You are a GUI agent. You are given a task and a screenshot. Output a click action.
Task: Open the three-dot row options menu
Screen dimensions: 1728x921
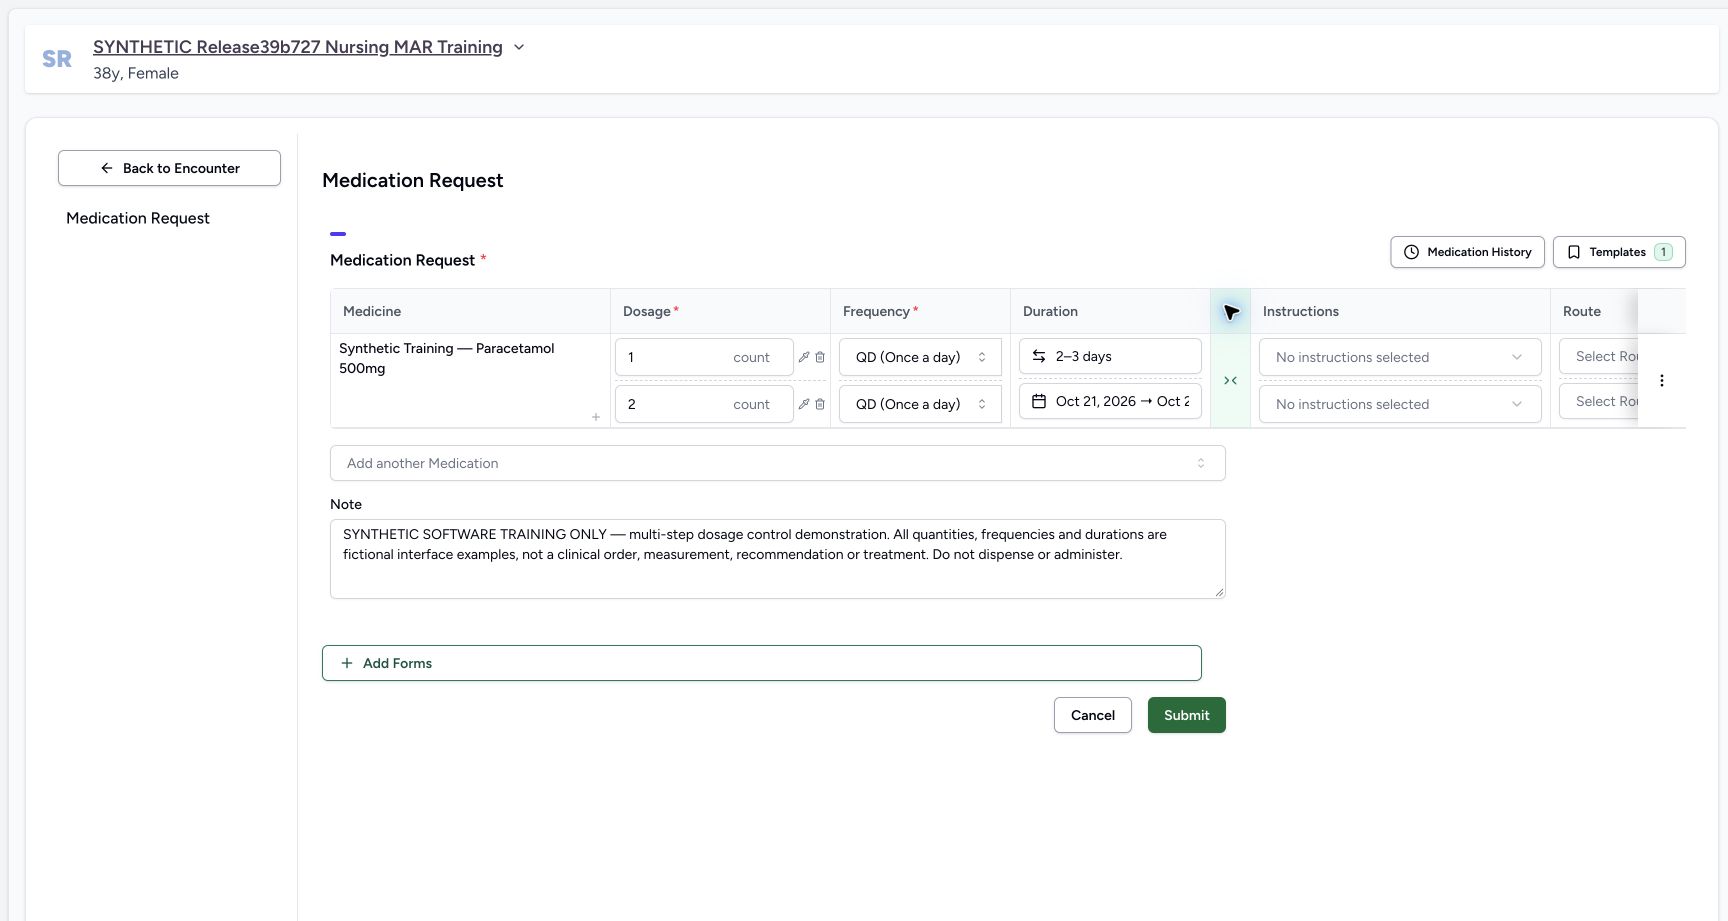(x=1662, y=381)
